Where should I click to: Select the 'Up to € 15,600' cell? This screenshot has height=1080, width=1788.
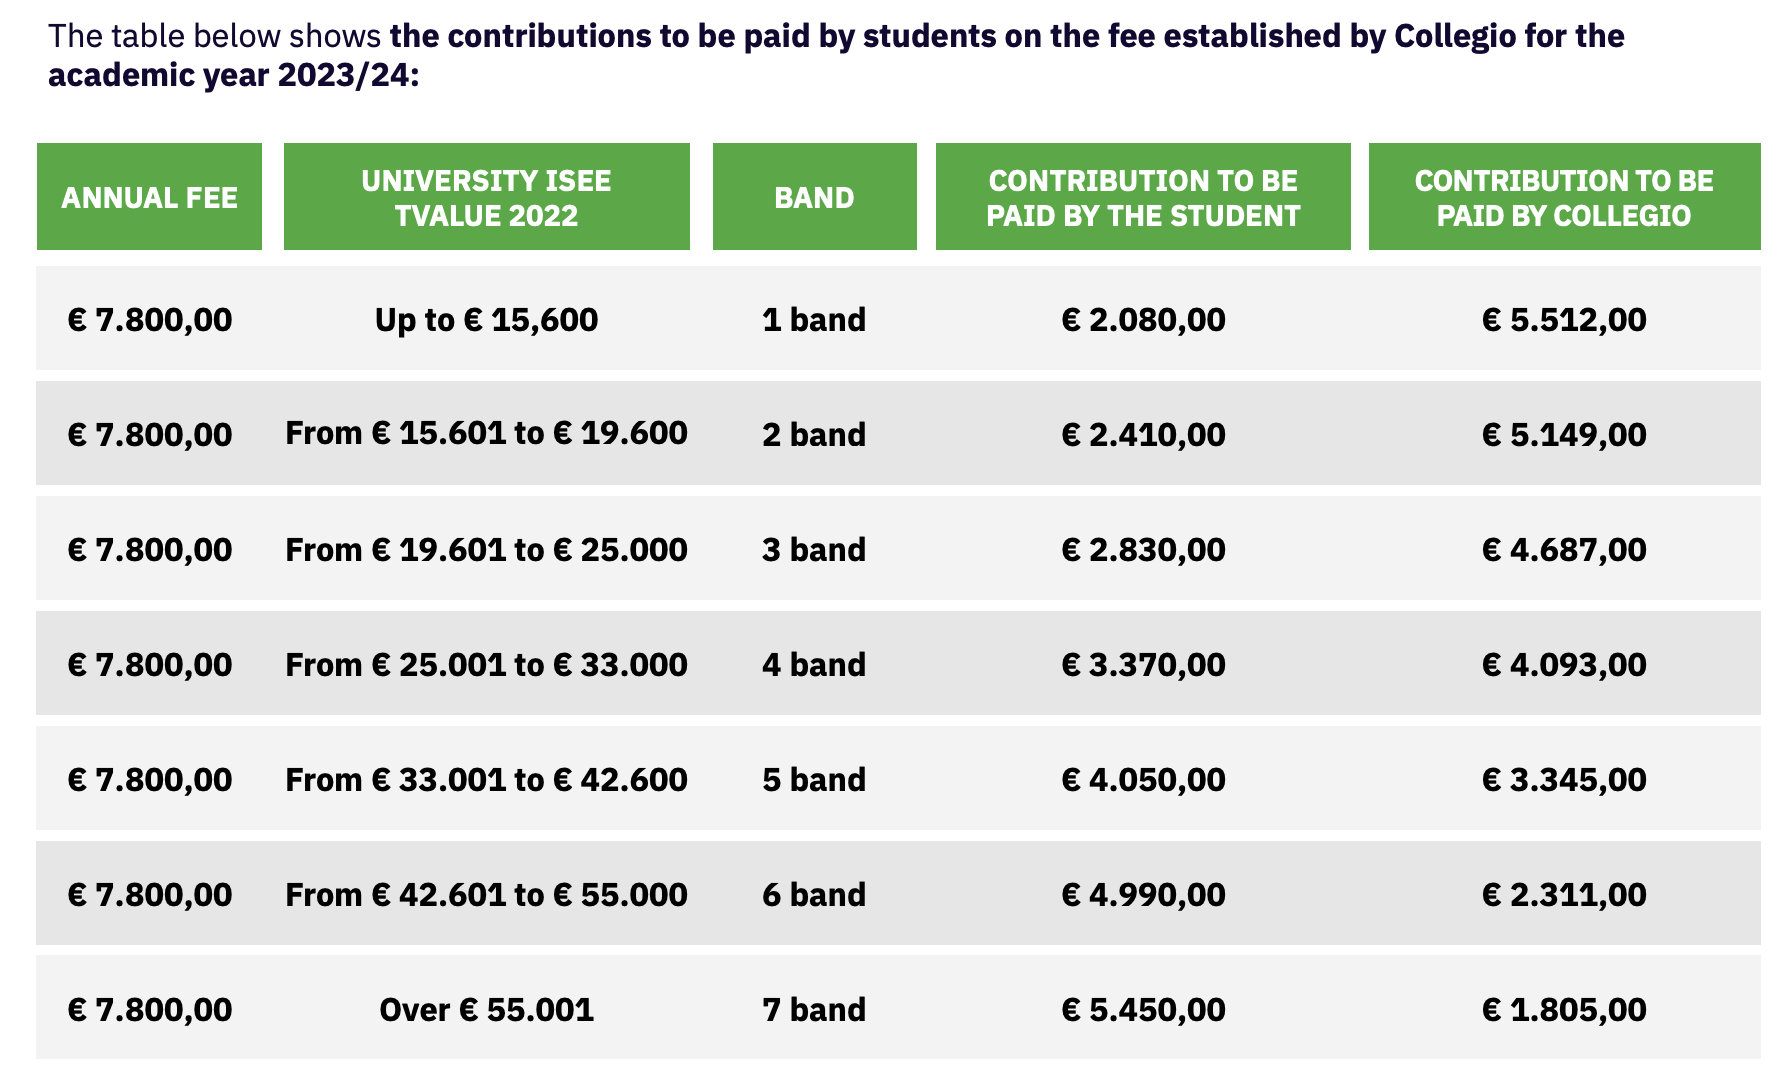coord(486,319)
